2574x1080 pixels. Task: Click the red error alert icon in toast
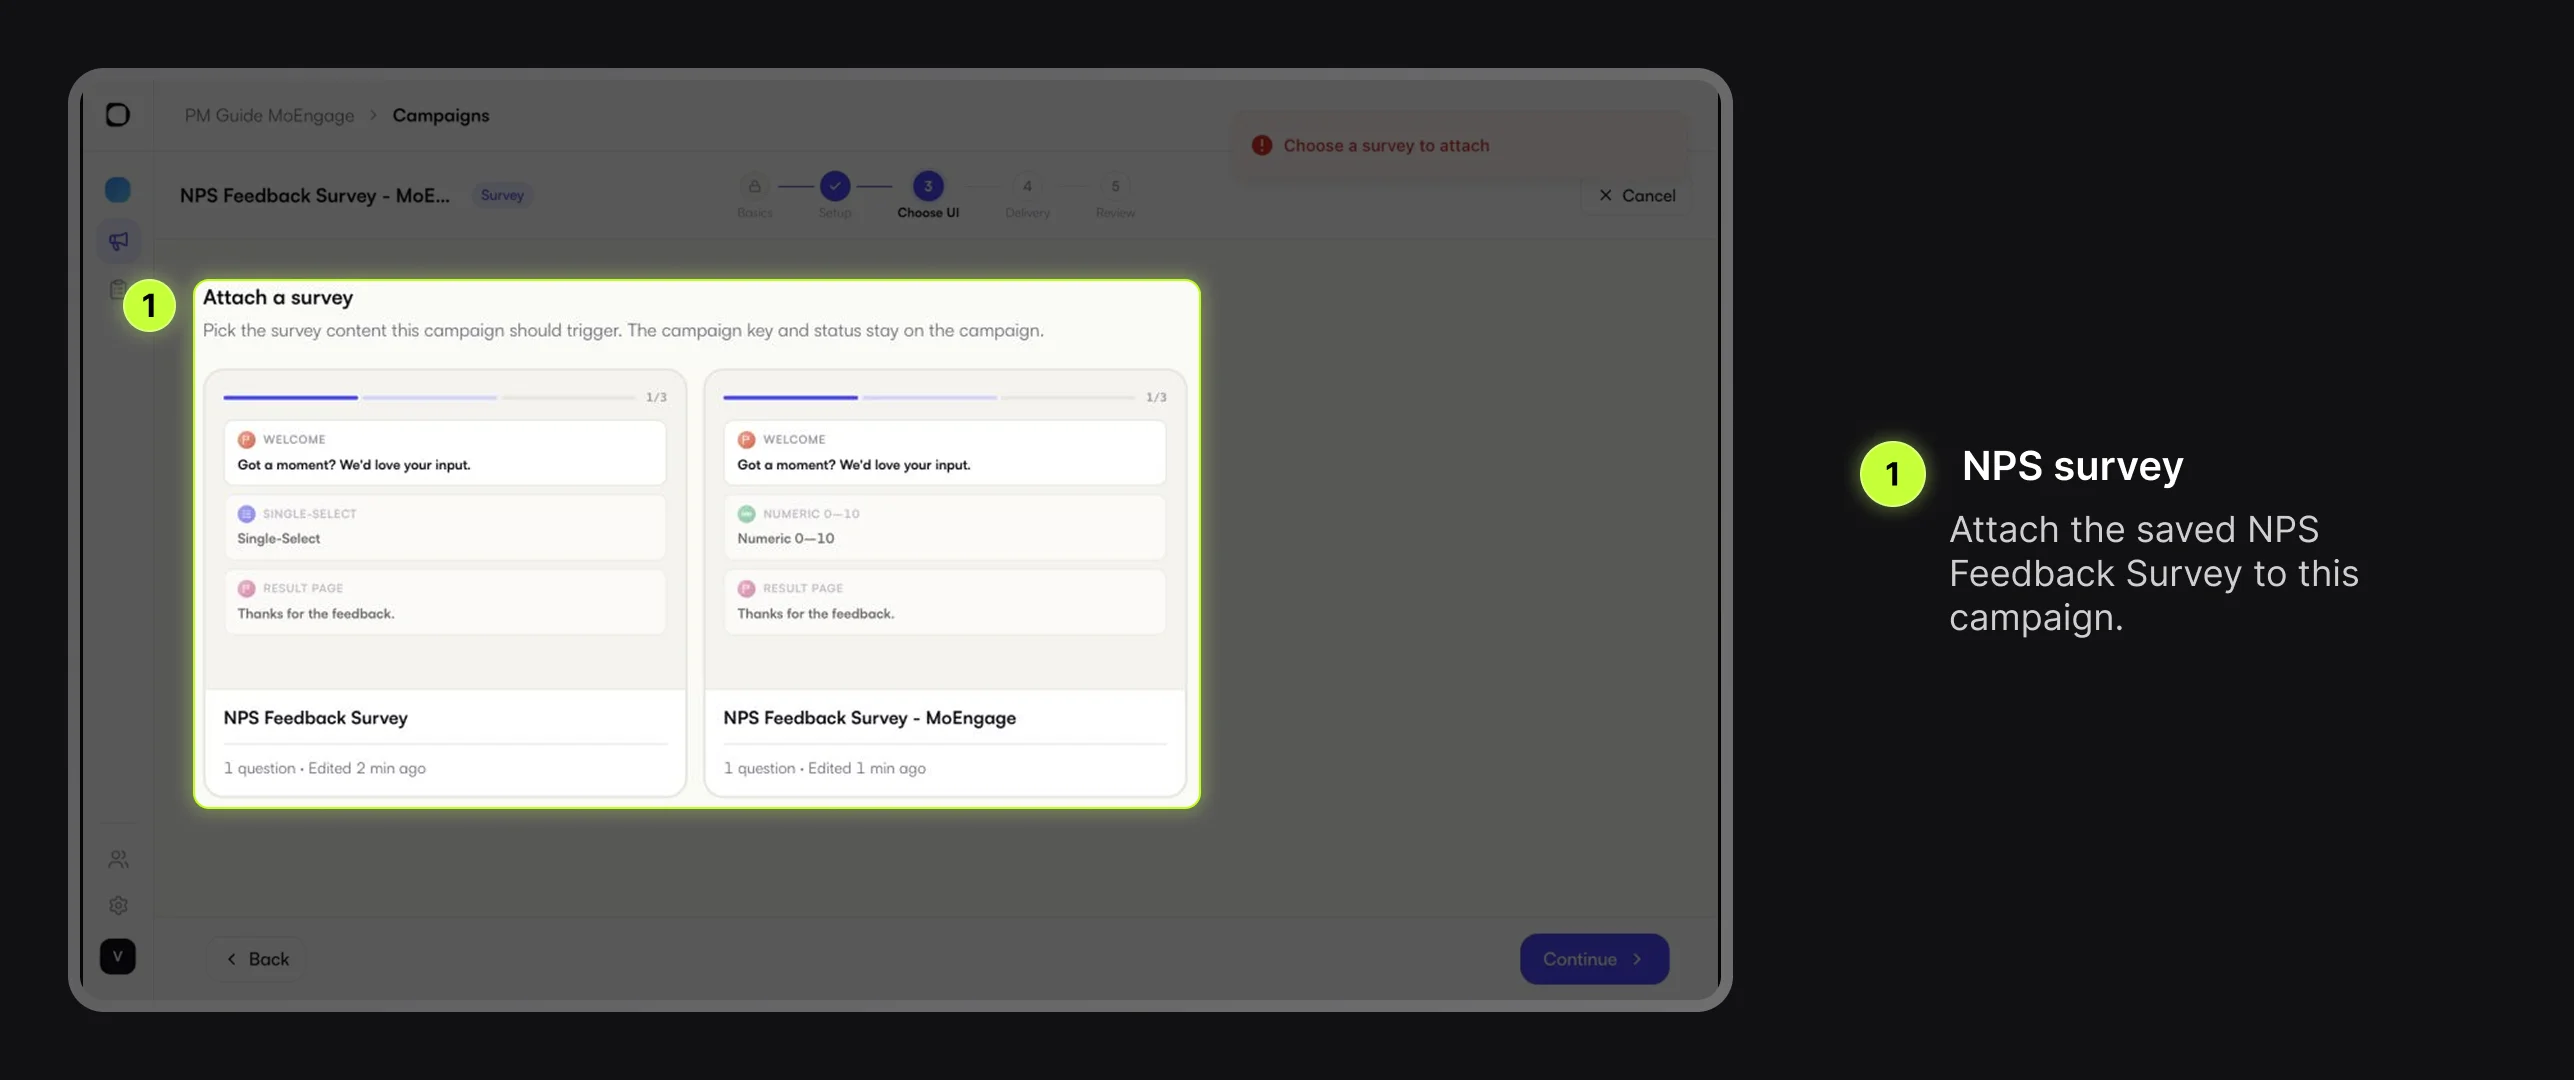click(x=1262, y=146)
